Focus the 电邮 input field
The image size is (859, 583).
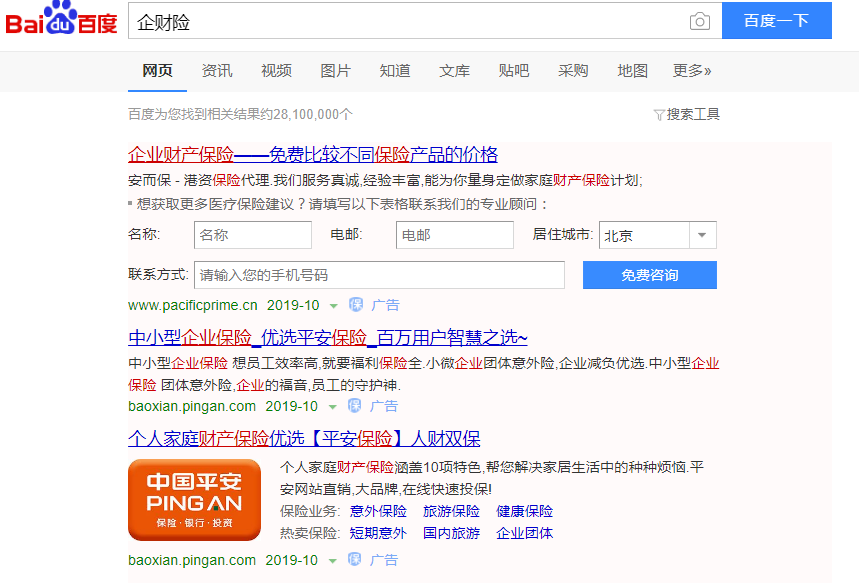click(x=455, y=235)
